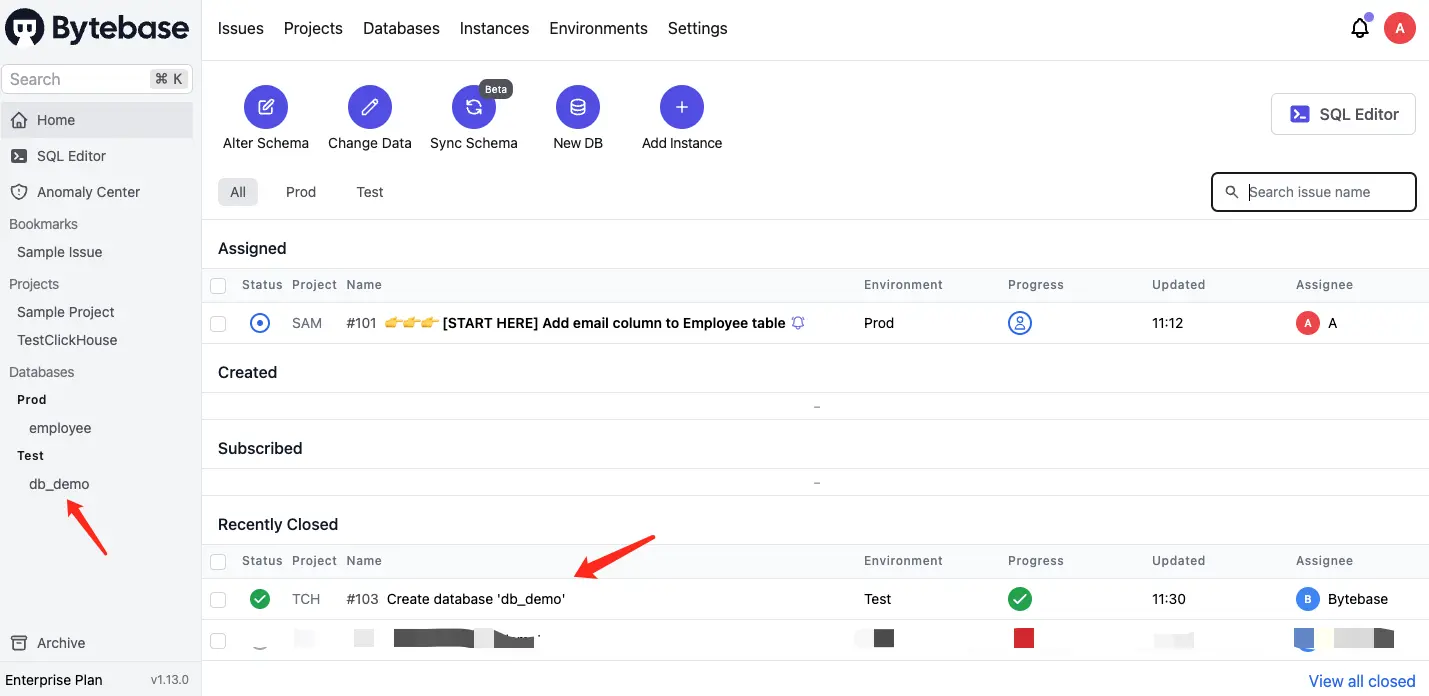Click the New DB database icon

(x=578, y=107)
